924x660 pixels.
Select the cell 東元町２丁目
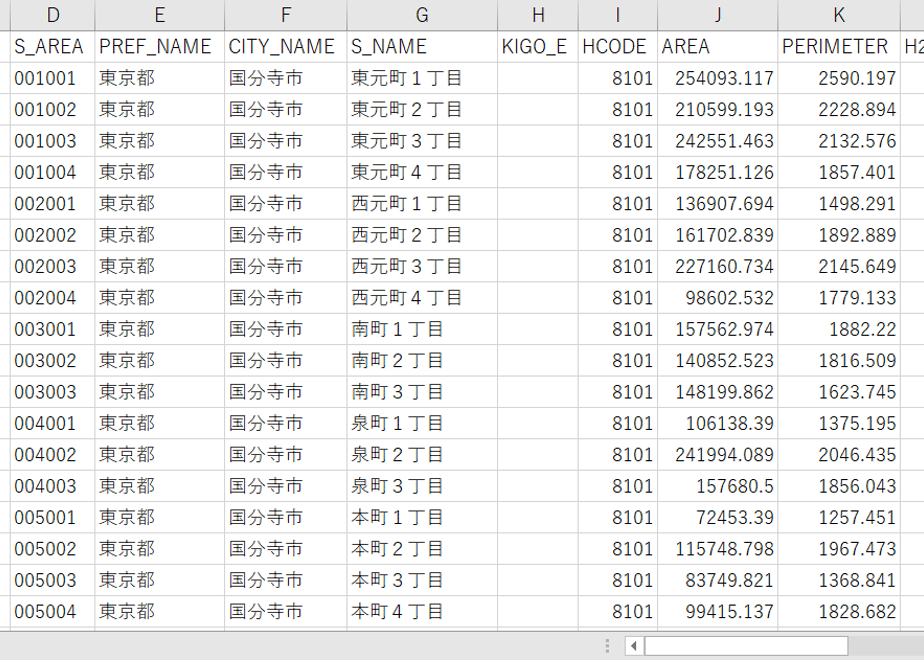click(422, 109)
